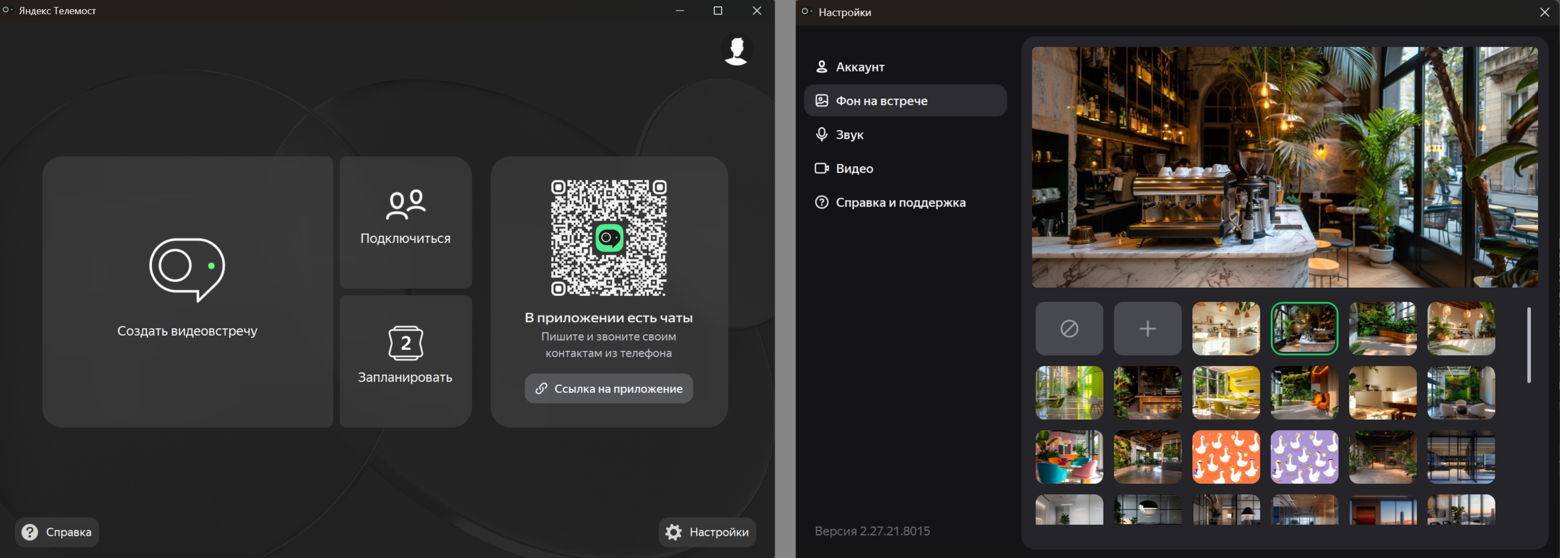The width and height of the screenshot is (1560, 558).
Task: Click the Запланировать calendar icon
Action: point(406,344)
